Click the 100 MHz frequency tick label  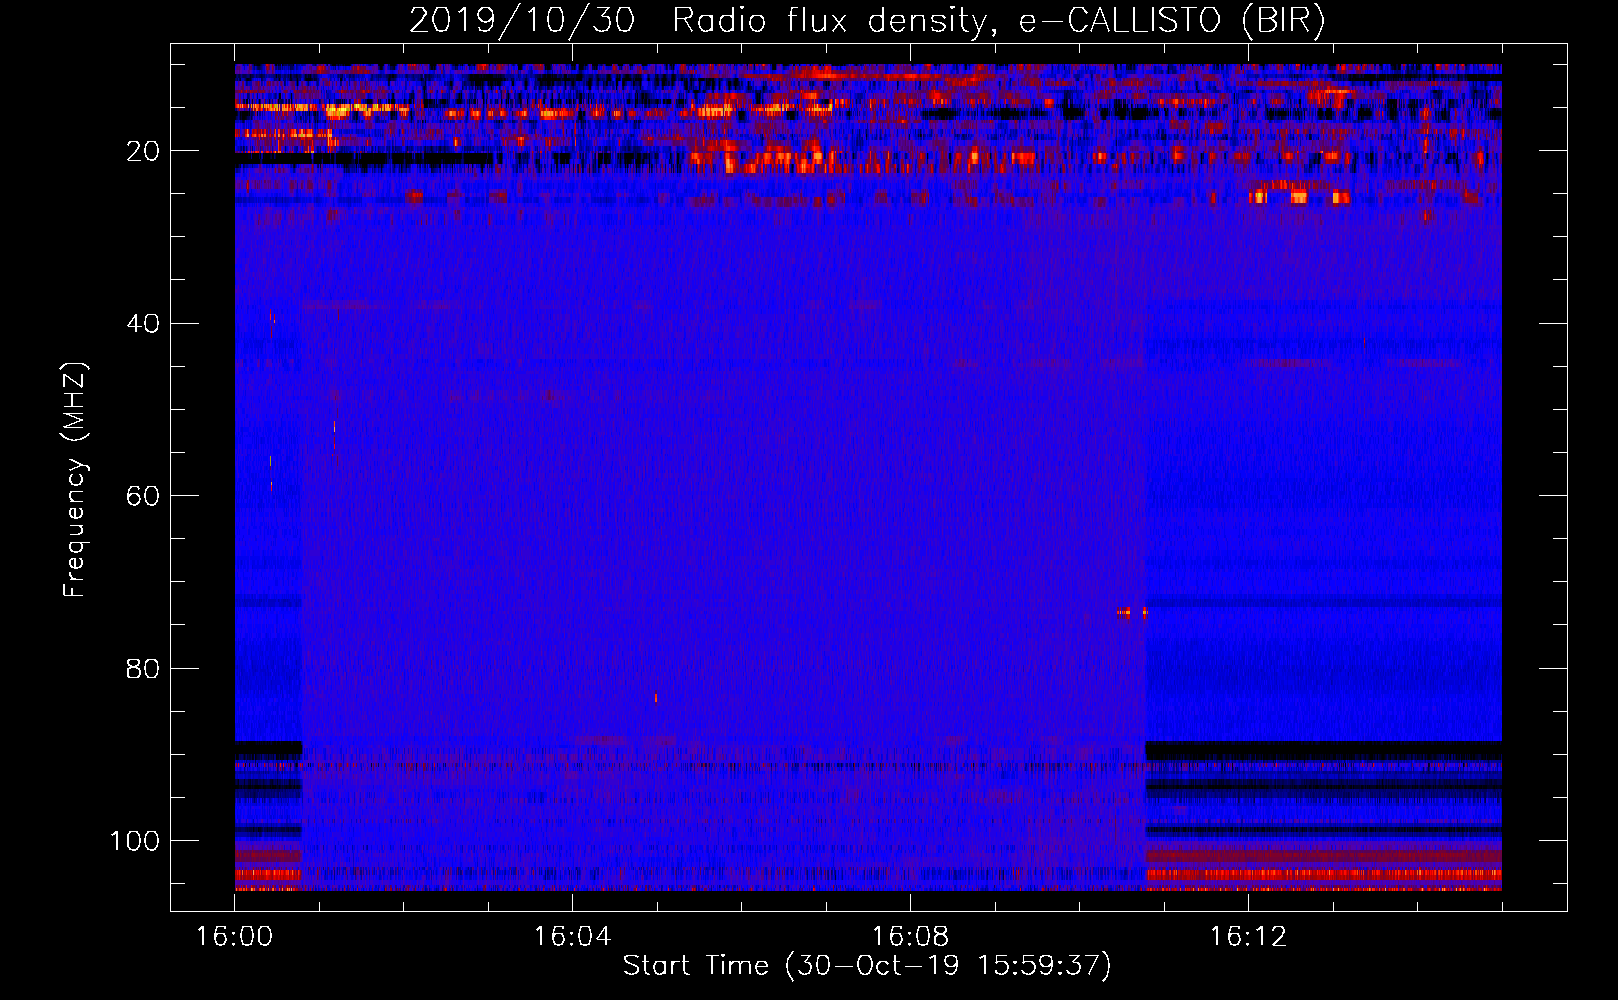pos(135,841)
